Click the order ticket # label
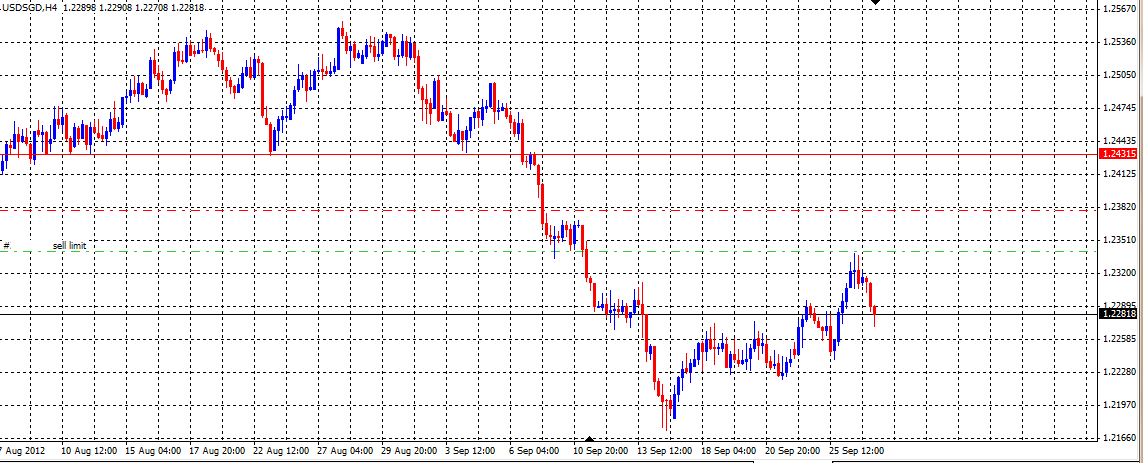Viewport: 1143px width, 463px height. pos(6,245)
